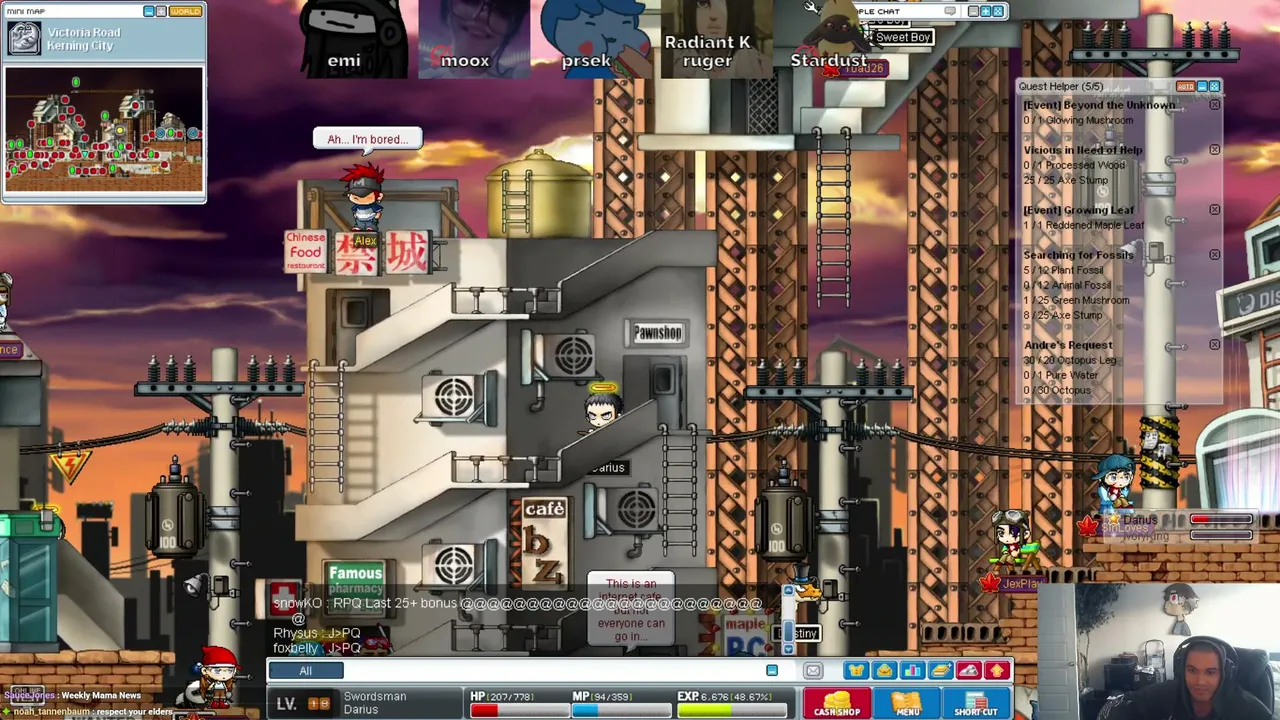
Task: Minimize the mini map panel
Action: [x=149, y=11]
